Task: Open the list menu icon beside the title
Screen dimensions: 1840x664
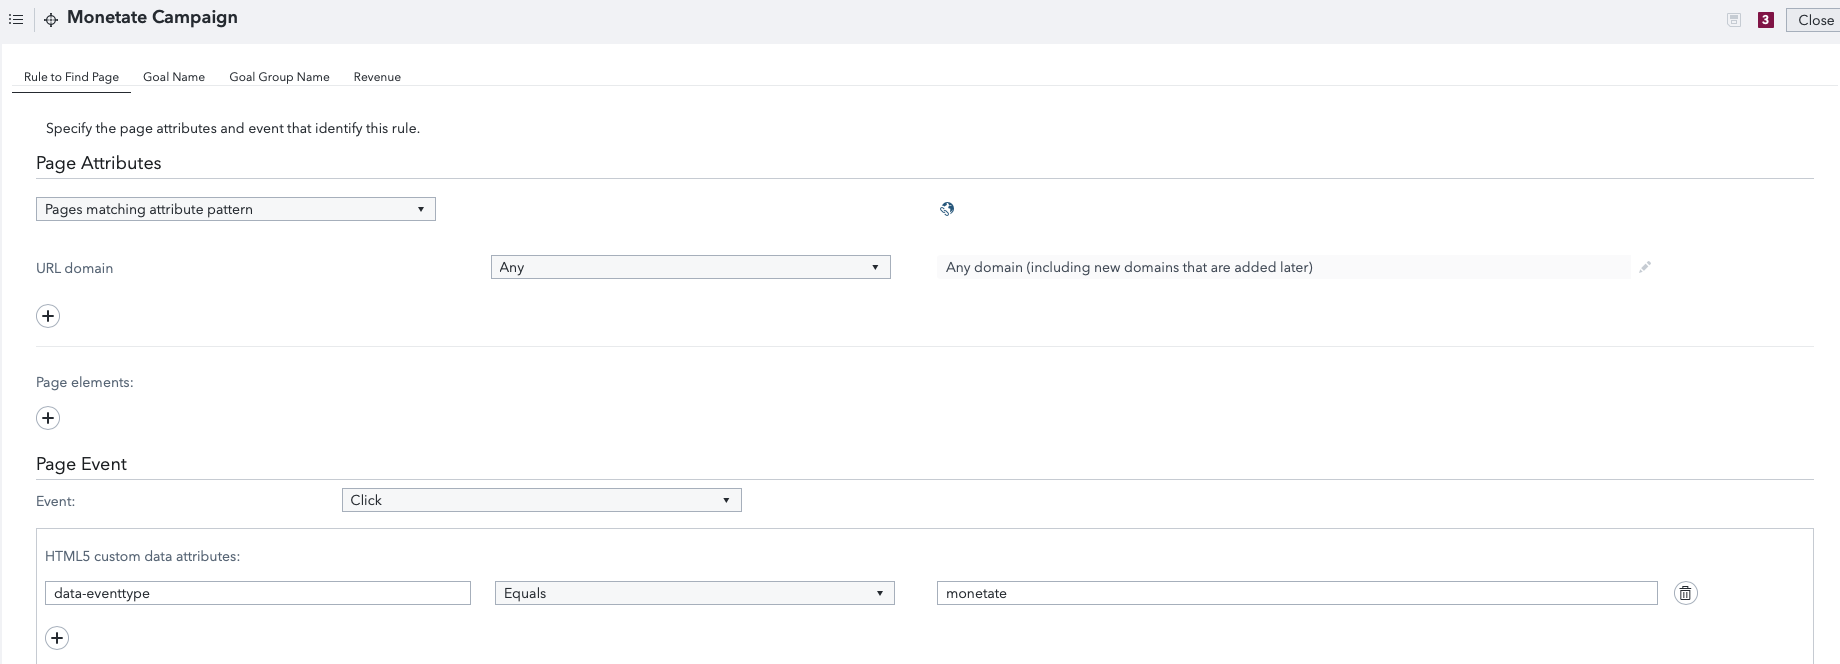Action: click(x=16, y=19)
